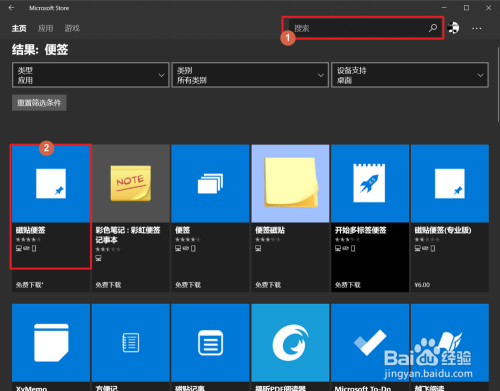Open the 磁贴便签(专业版) app icon

click(450, 183)
